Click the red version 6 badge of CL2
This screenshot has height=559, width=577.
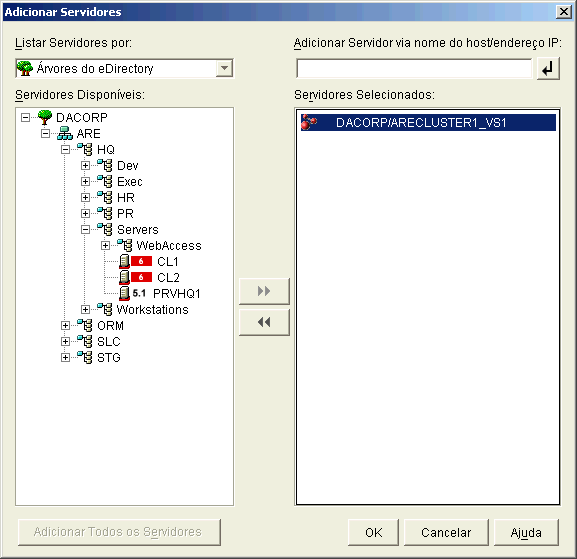[x=141, y=277]
